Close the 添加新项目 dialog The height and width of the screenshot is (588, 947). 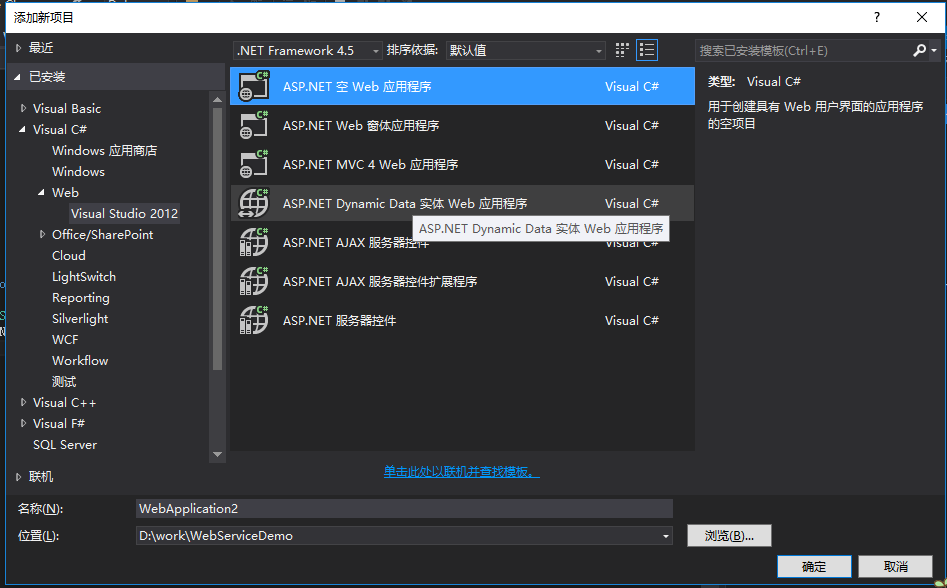(922, 17)
